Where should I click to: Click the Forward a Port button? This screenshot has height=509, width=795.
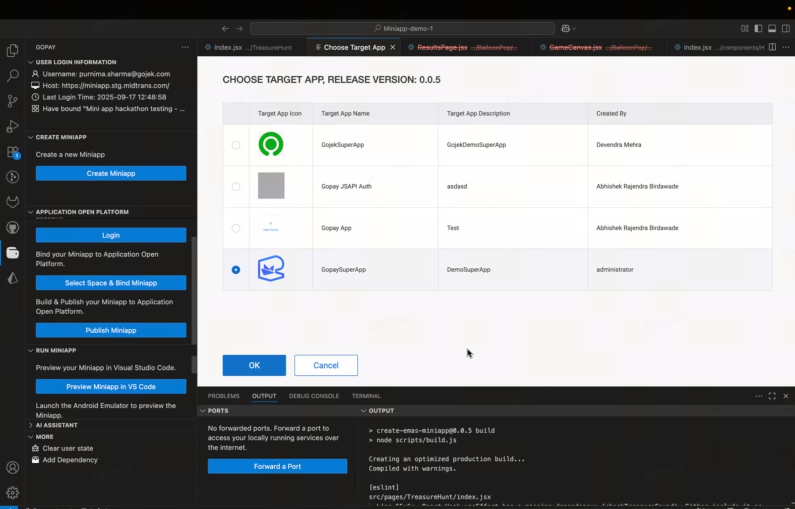pos(277,466)
